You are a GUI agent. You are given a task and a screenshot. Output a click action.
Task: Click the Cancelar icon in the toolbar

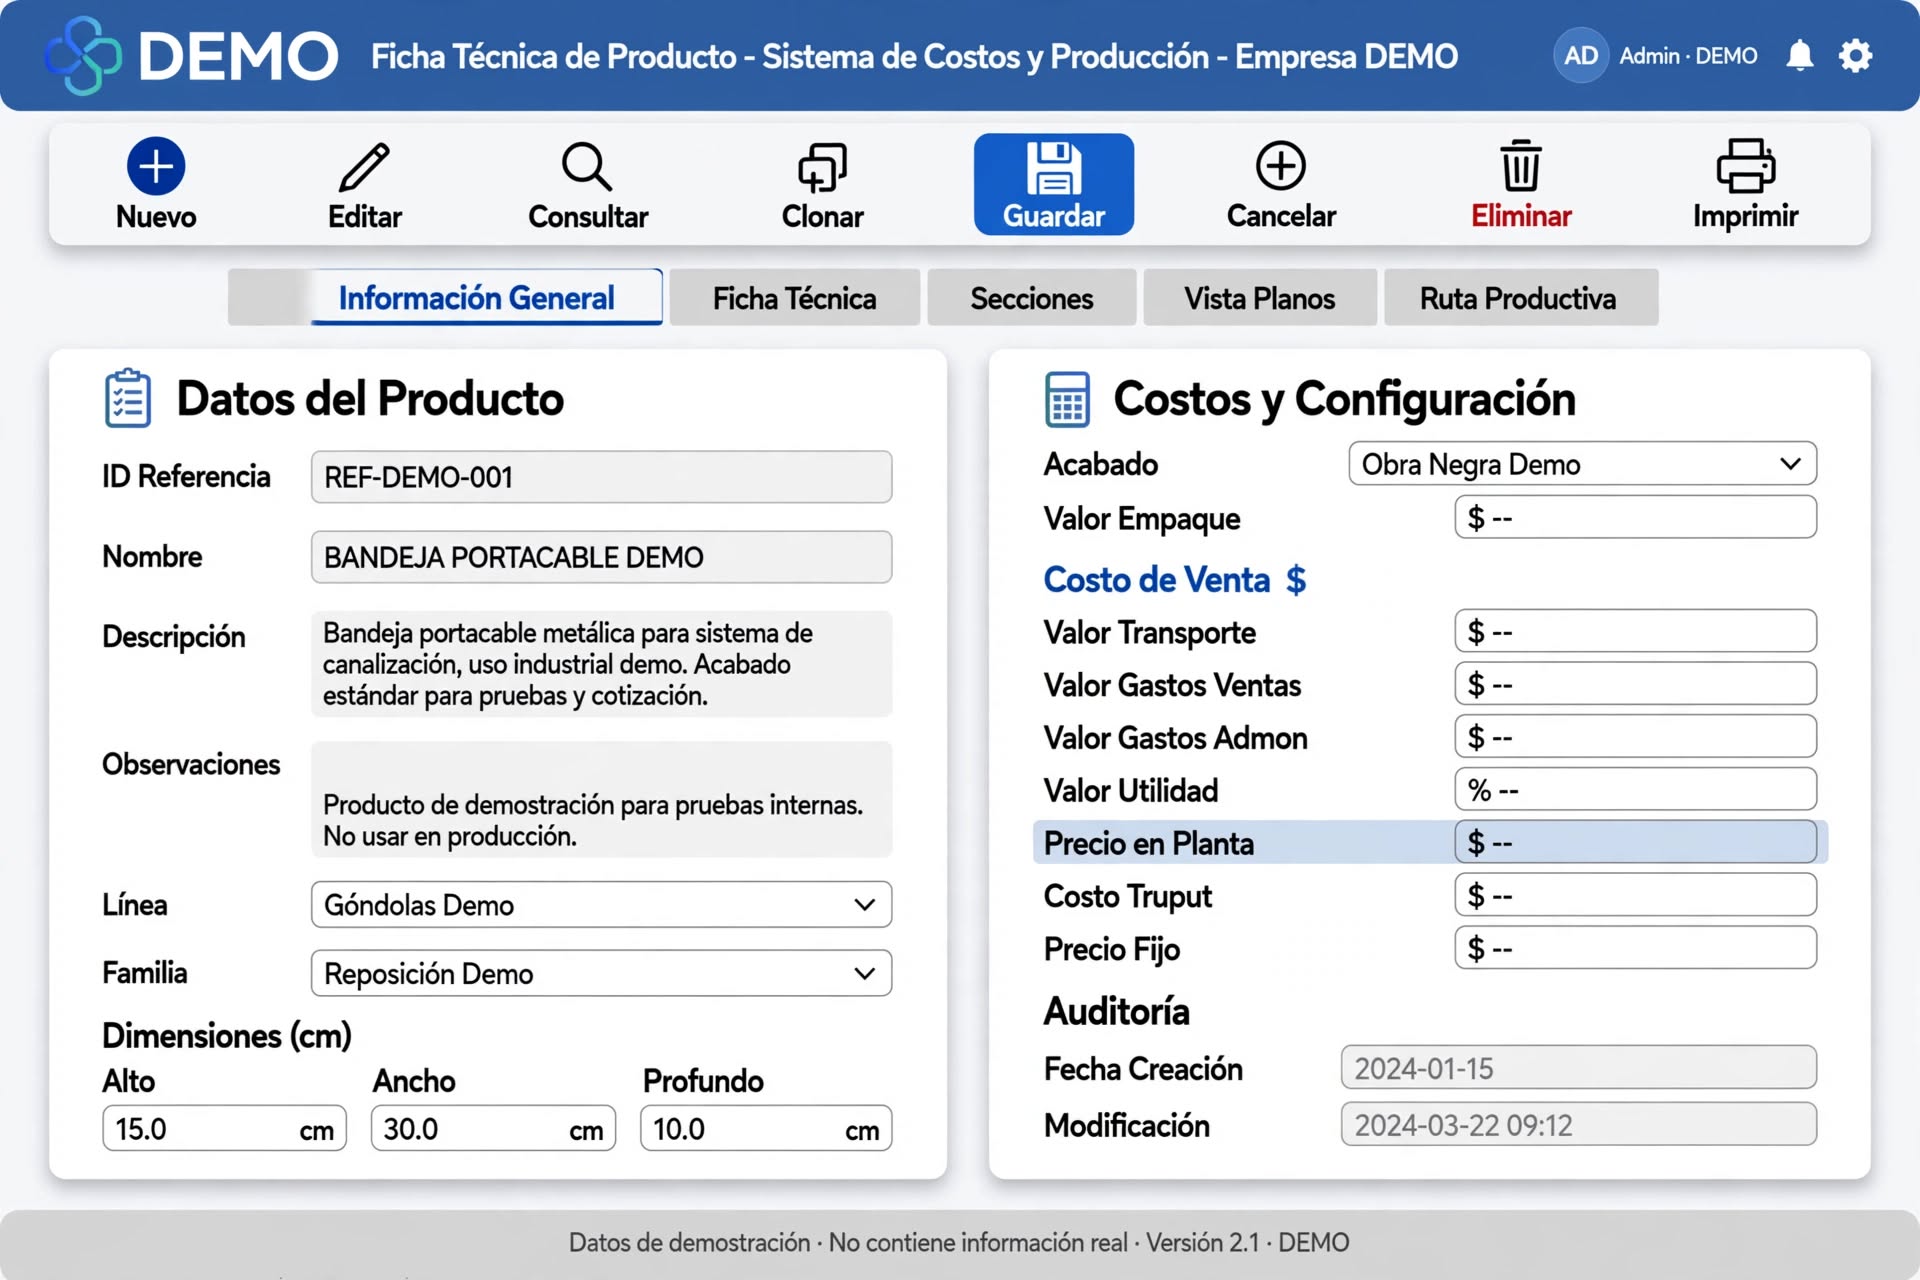[1281, 166]
